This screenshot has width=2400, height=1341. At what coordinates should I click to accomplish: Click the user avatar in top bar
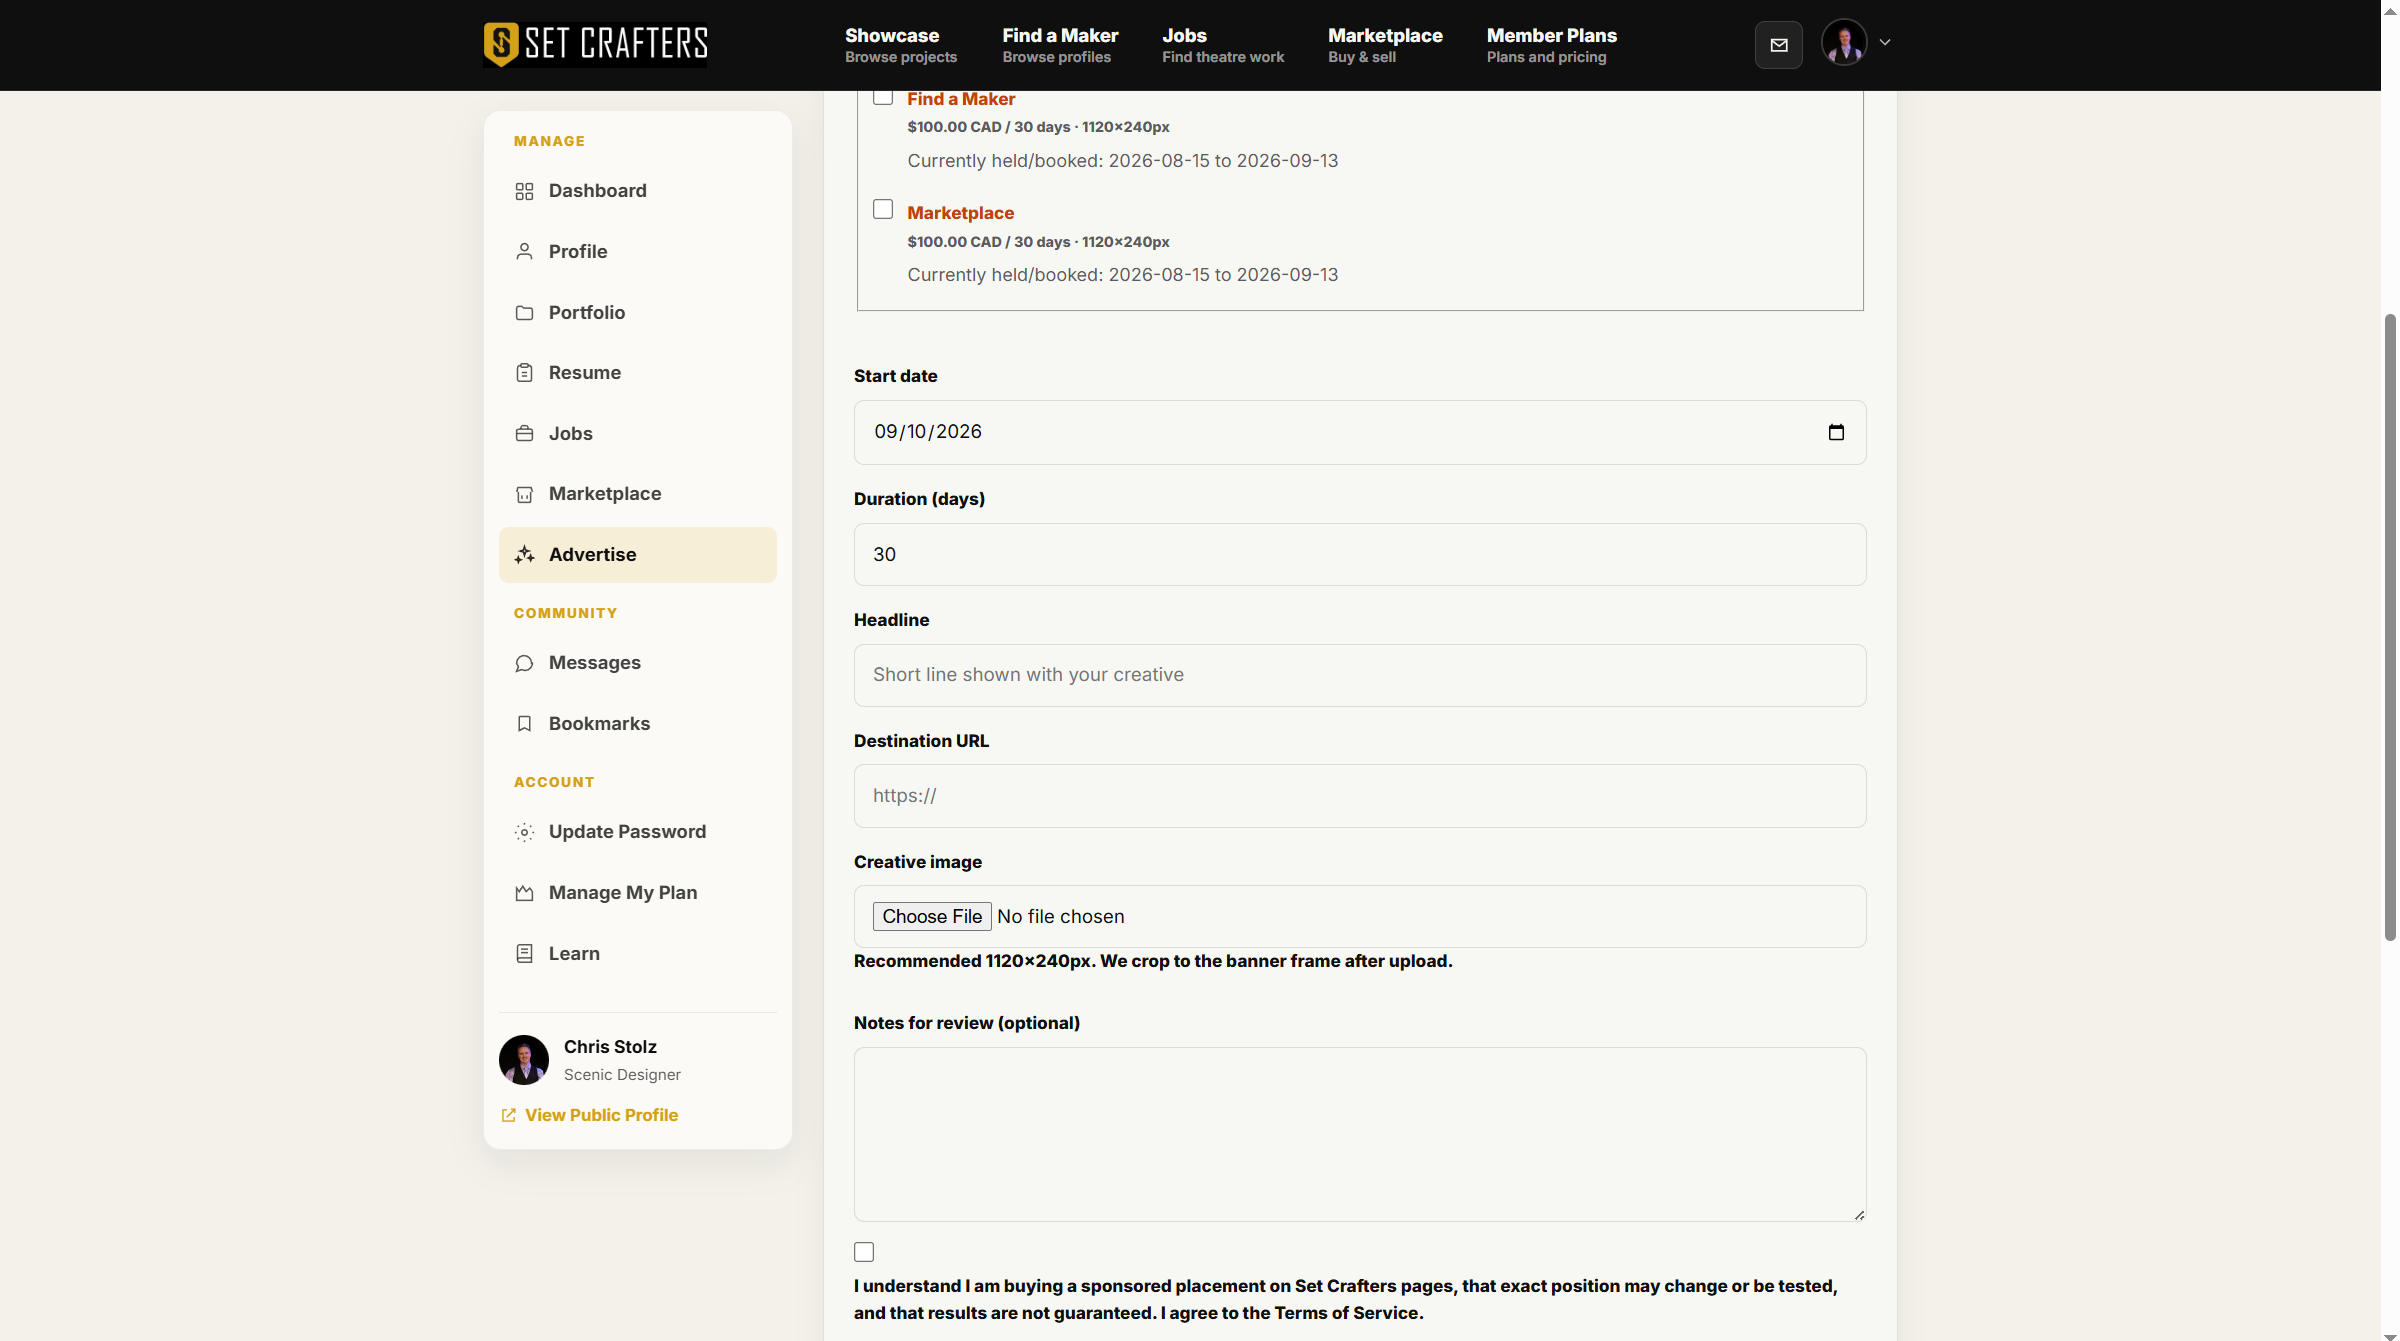(x=1844, y=43)
